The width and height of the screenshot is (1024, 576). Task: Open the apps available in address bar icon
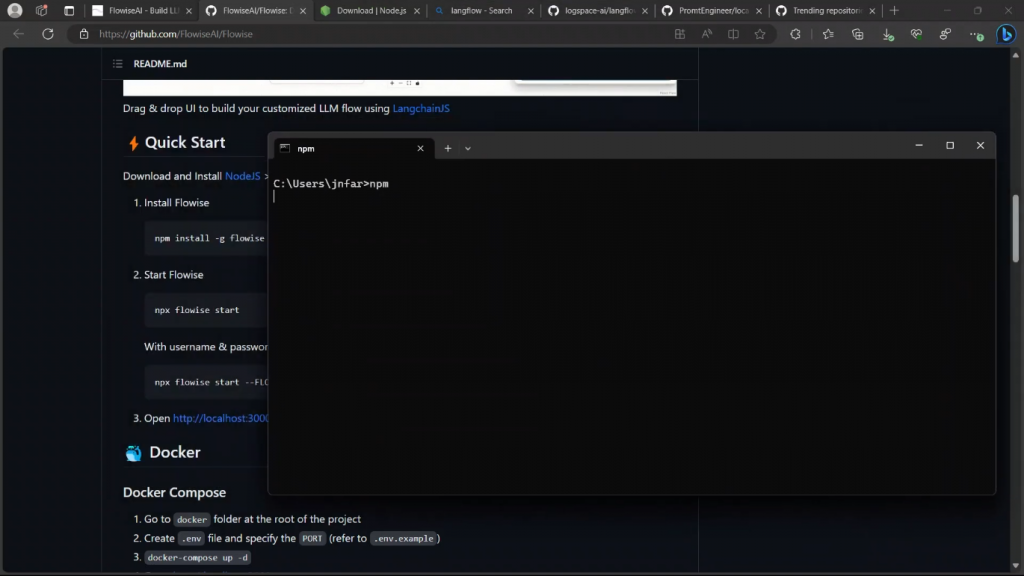coord(680,34)
